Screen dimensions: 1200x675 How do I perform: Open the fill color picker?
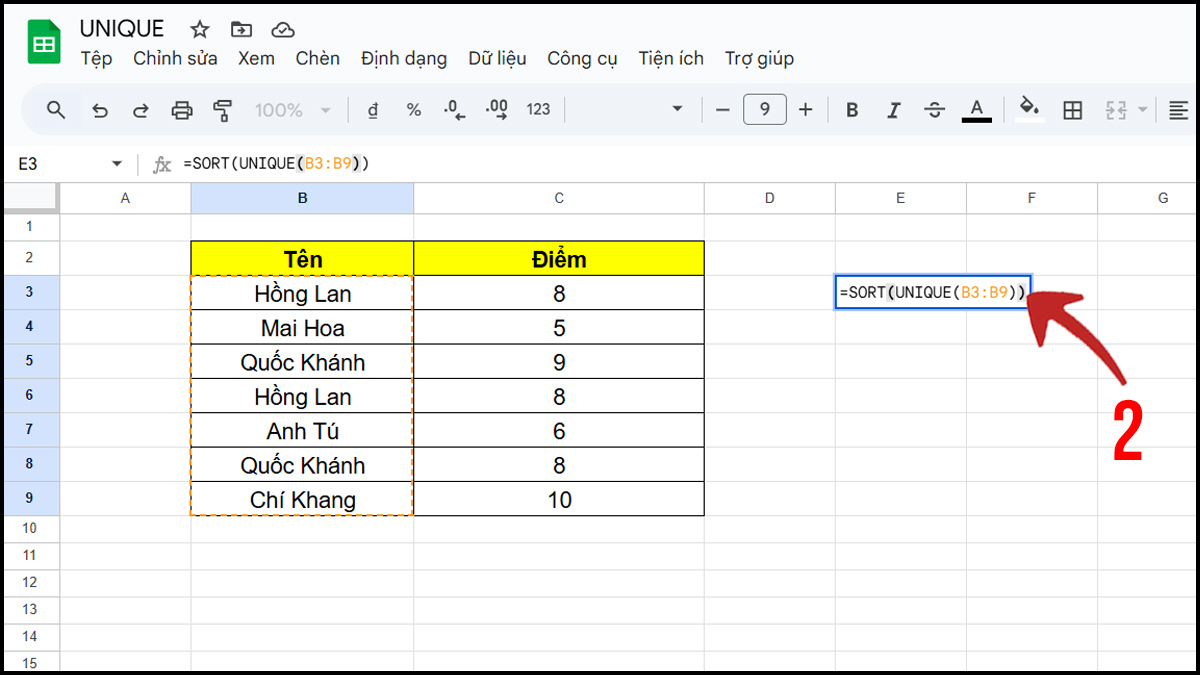pos(1031,109)
